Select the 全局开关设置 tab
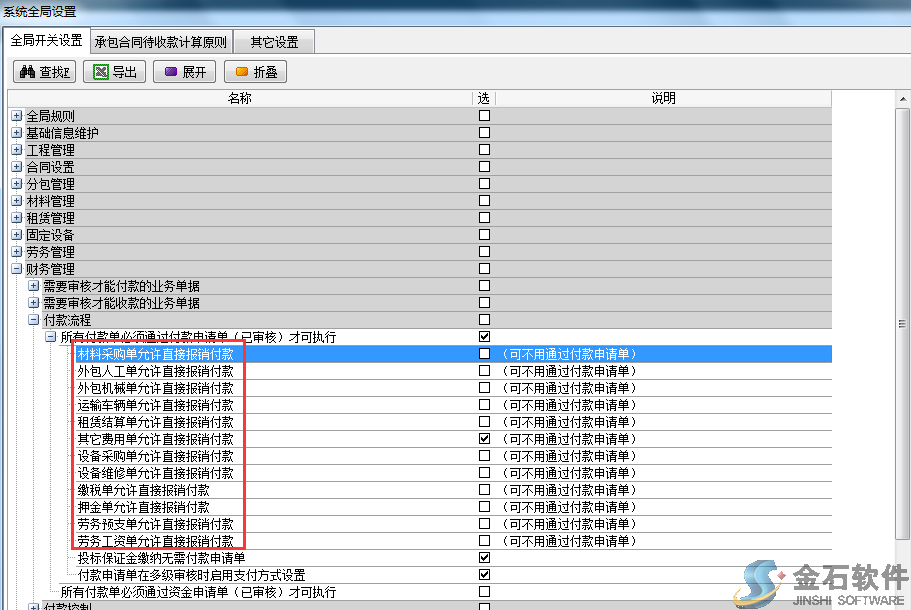This screenshot has height=610, width=911. pyautogui.click(x=46, y=41)
